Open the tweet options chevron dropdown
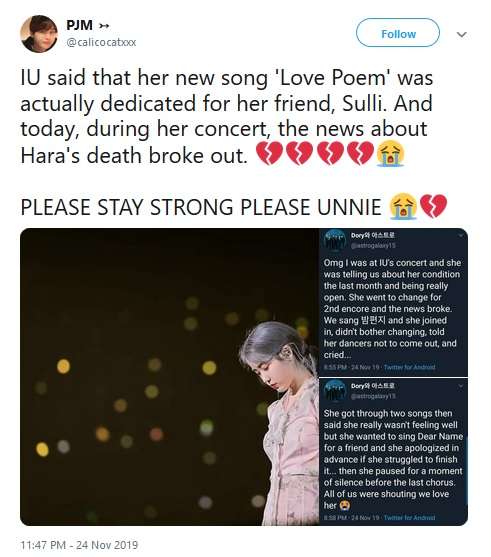This screenshot has height=557, width=491. click(462, 34)
